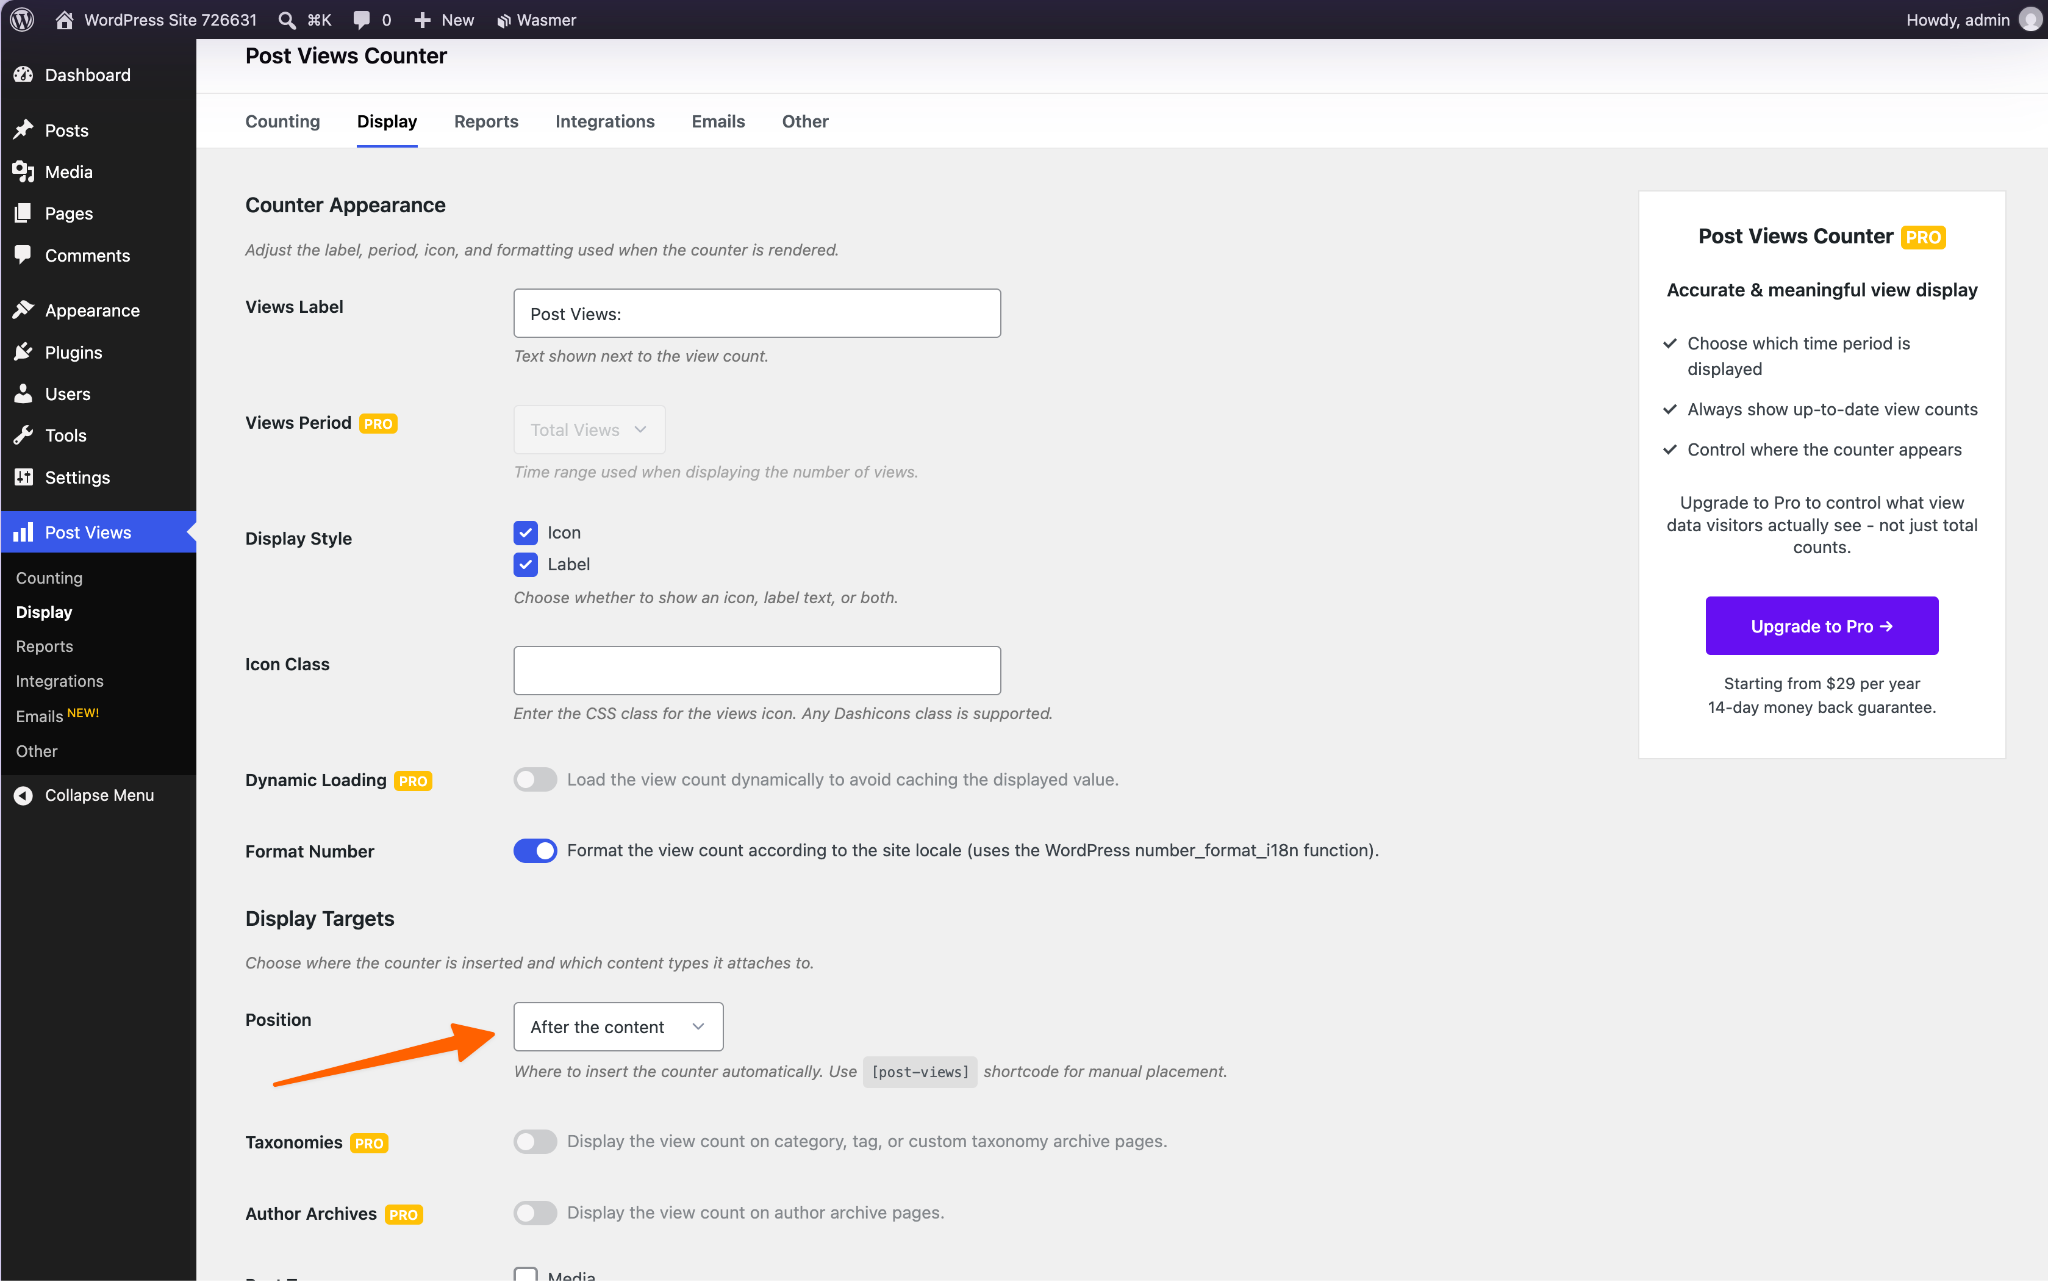2048x1281 pixels.
Task: Open the Total Views period dropdown
Action: [x=589, y=430]
